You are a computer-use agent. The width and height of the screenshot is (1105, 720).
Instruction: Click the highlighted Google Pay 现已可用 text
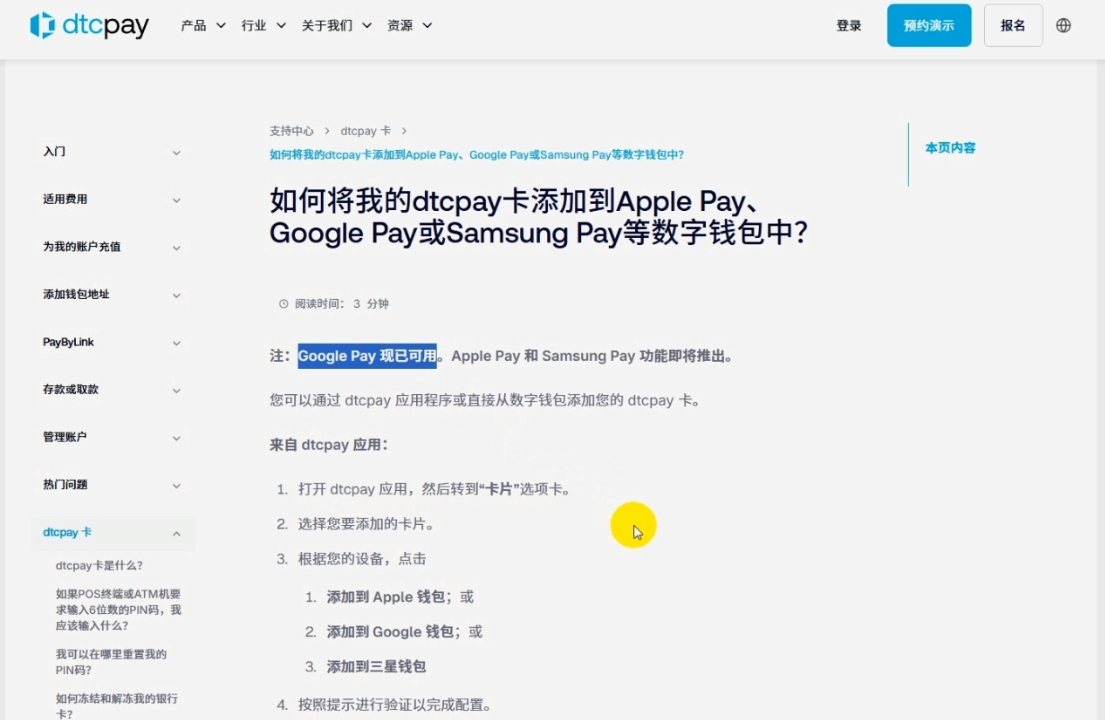(367, 356)
